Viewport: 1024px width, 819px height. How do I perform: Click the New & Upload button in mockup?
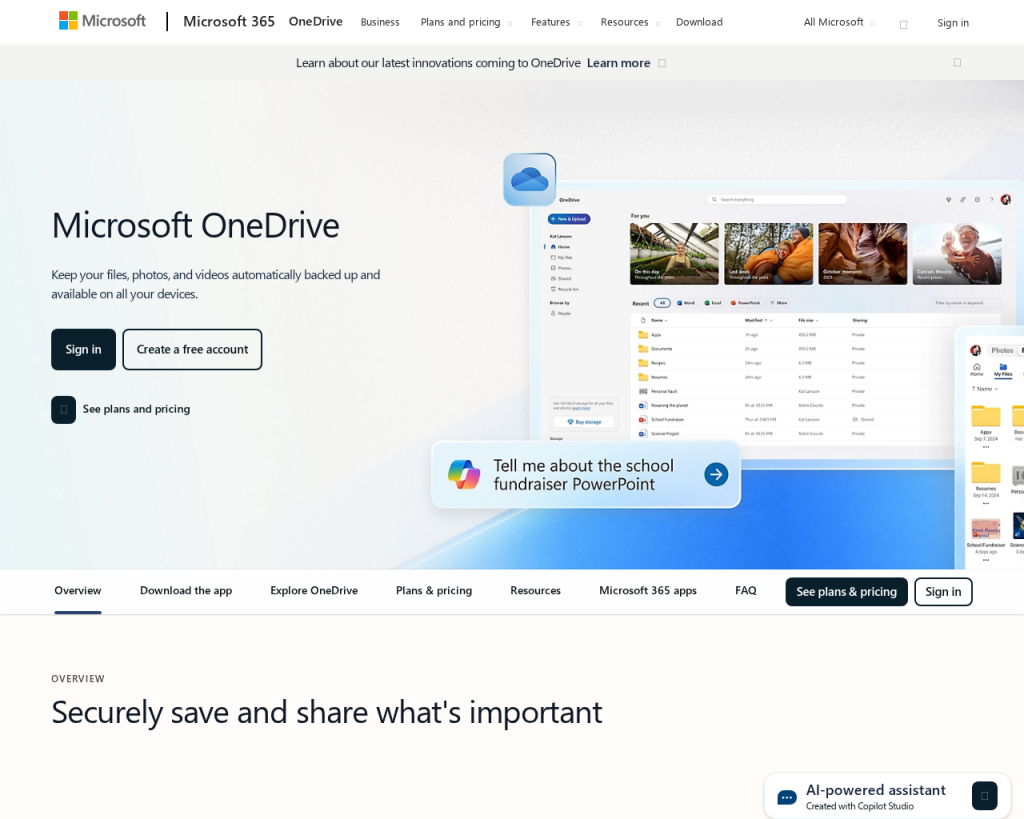click(x=569, y=219)
